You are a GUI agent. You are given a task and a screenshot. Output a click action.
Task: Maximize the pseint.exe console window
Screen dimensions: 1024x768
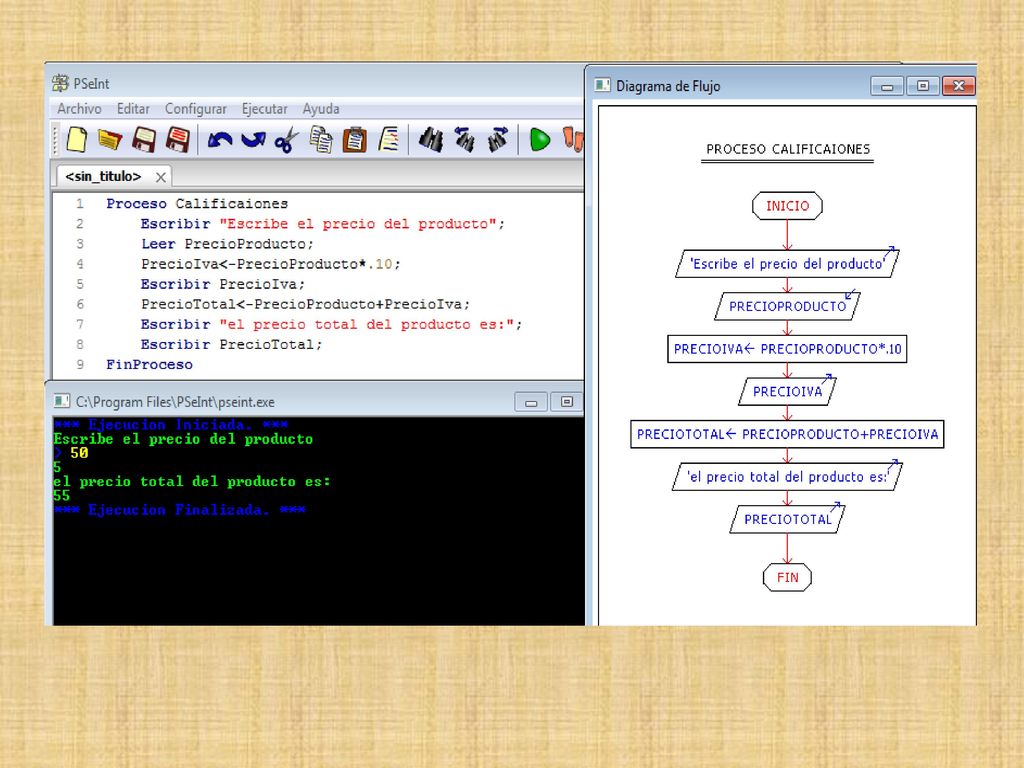567,402
